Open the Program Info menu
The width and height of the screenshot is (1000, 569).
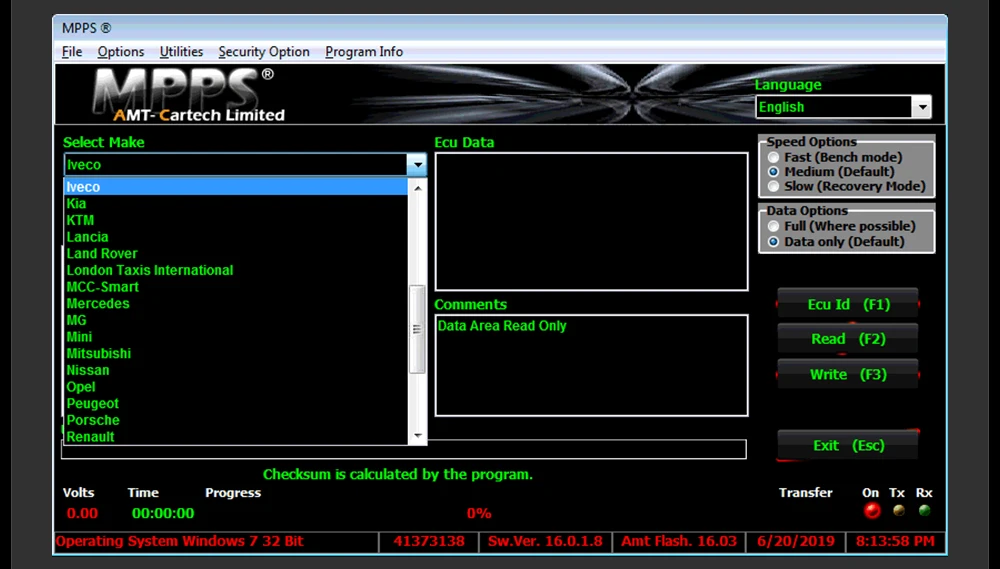[364, 52]
